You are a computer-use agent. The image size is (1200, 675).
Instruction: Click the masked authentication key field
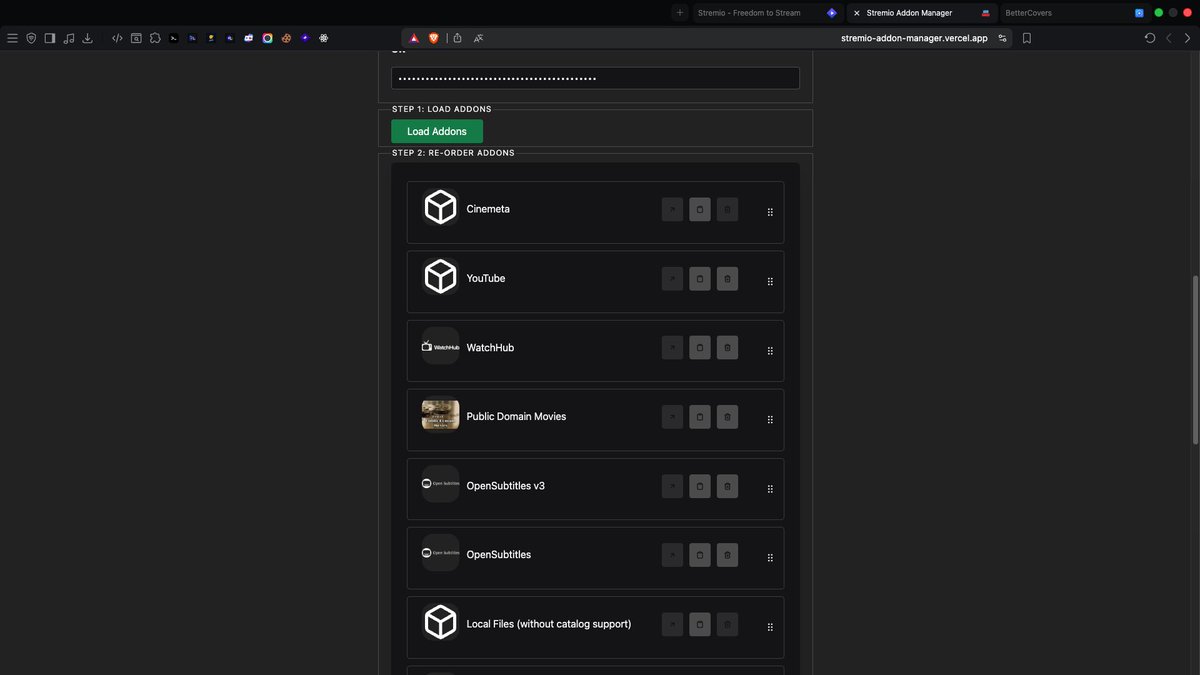coord(595,78)
